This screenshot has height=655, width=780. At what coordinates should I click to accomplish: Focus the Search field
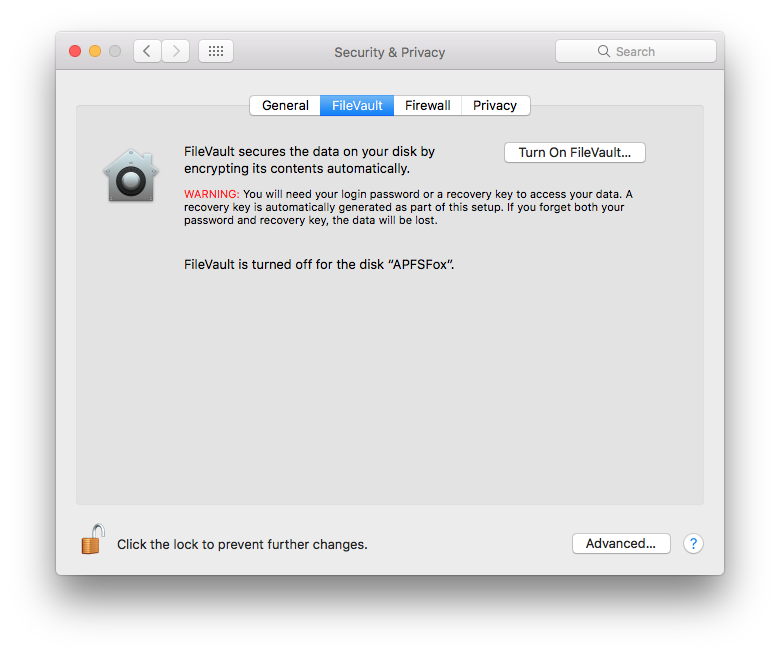pyautogui.click(x=636, y=51)
